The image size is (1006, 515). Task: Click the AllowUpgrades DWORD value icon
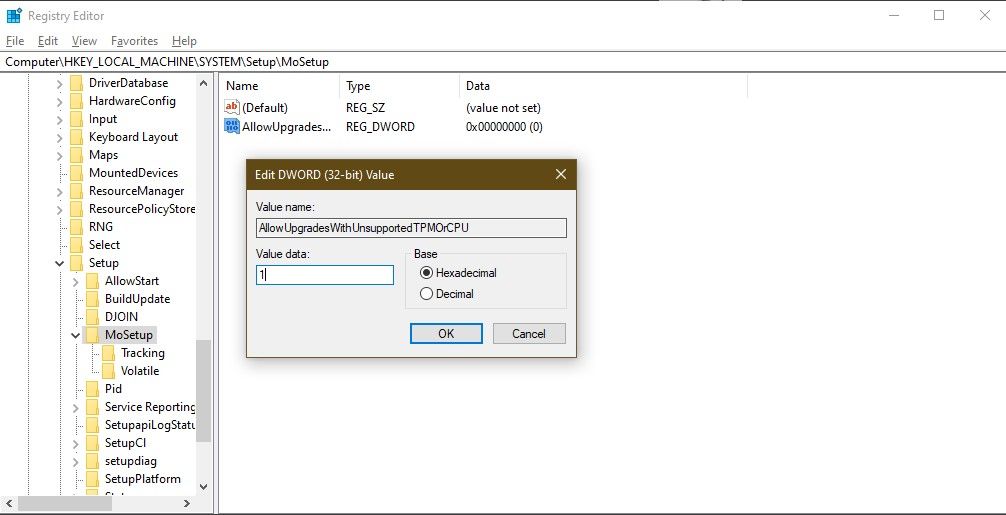coord(232,126)
